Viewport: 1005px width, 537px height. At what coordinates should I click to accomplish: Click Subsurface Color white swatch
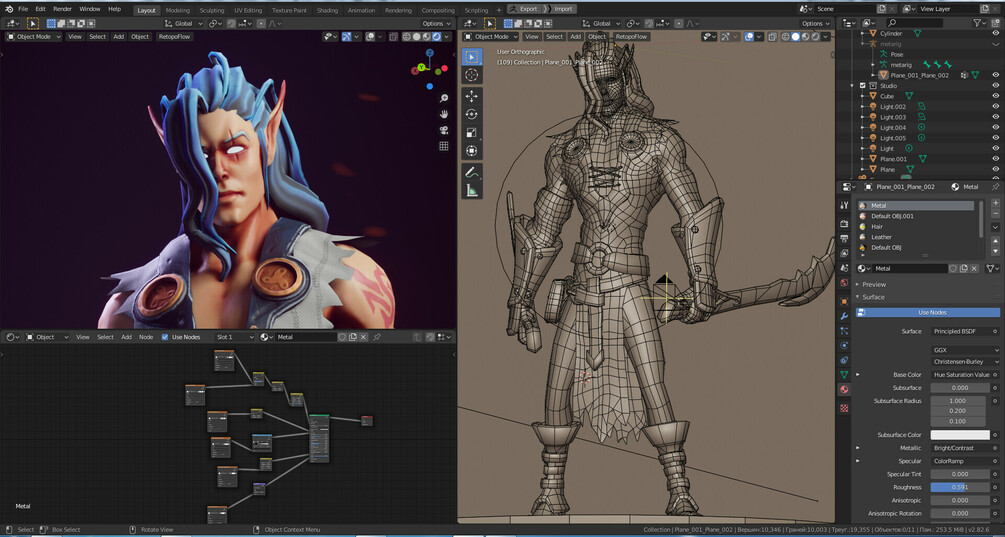point(959,434)
